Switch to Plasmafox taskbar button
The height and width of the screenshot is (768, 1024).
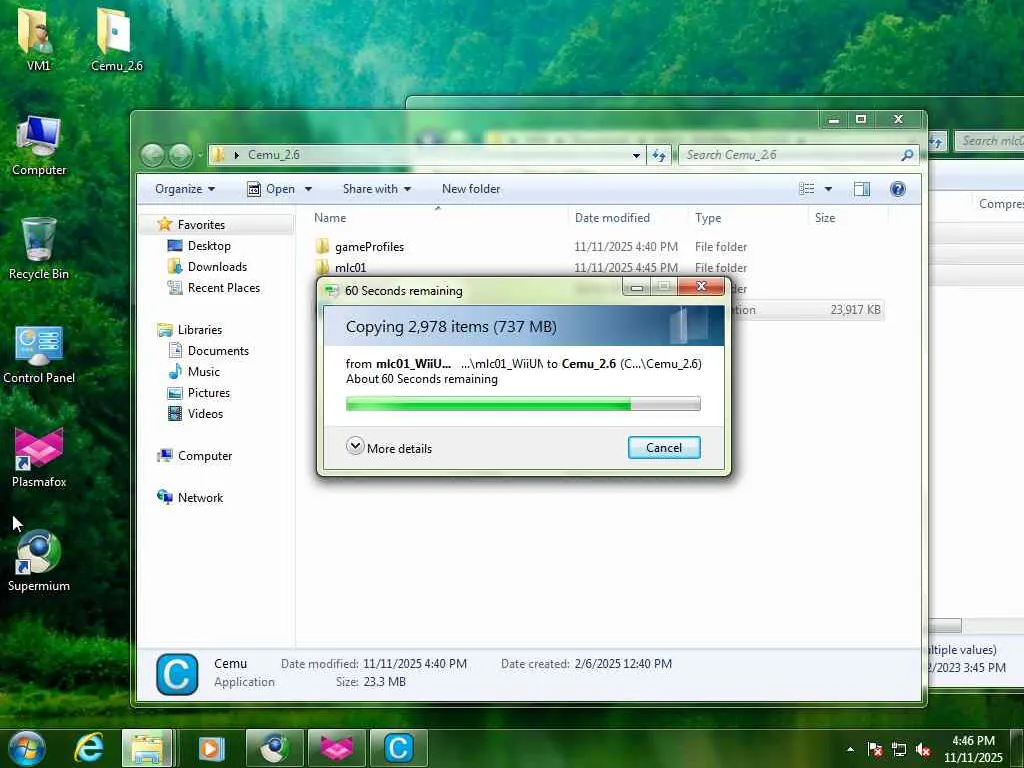pos(336,748)
